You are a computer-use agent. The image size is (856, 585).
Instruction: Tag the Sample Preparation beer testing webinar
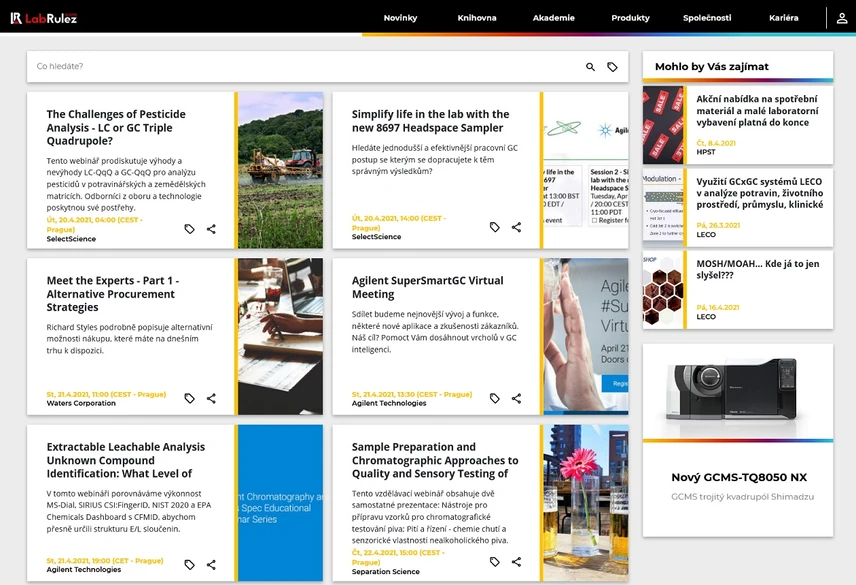pos(494,562)
